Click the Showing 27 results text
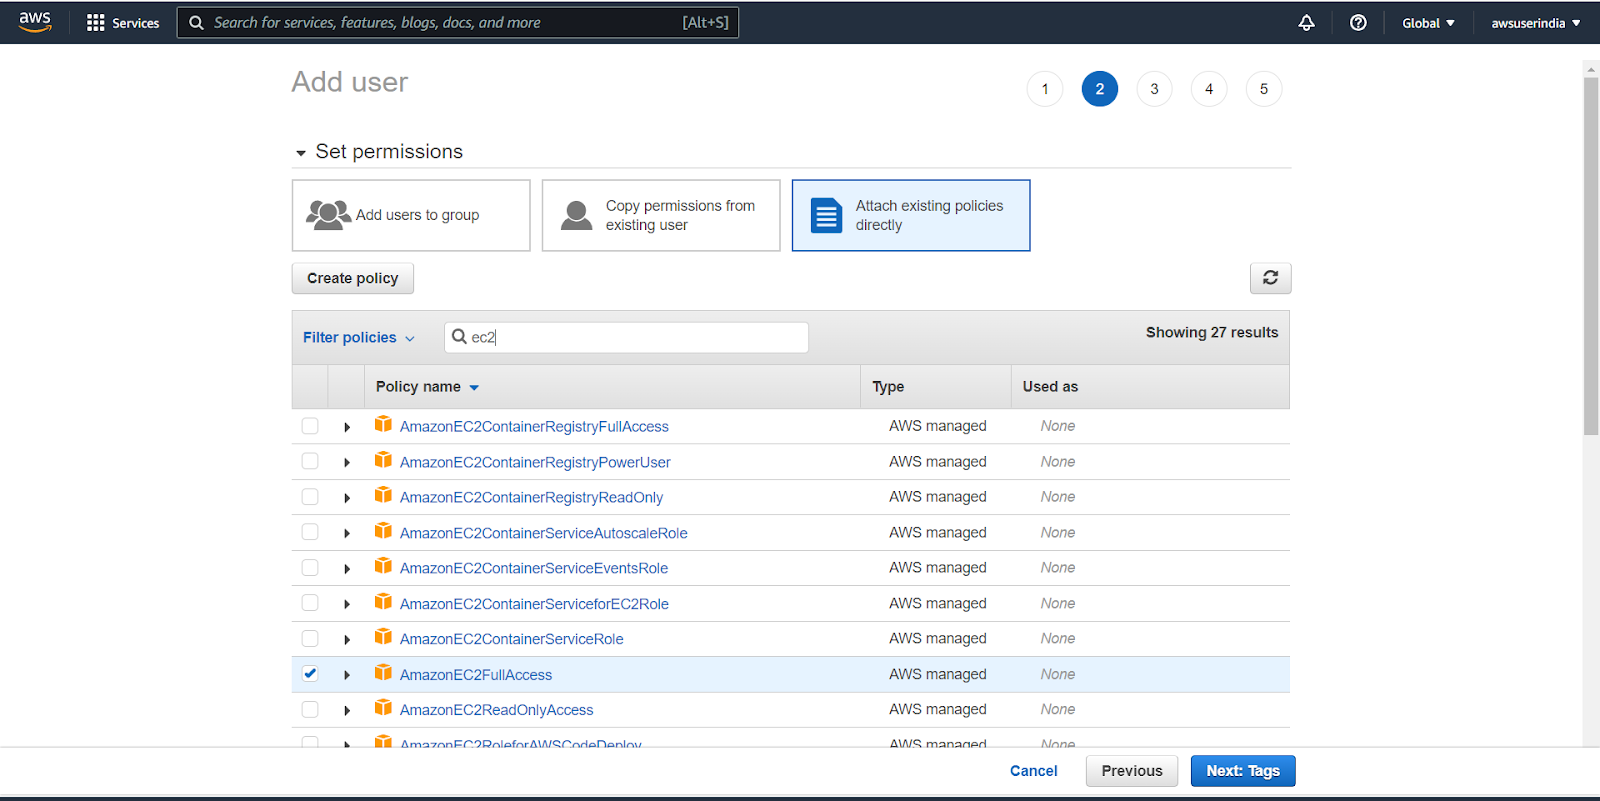The height and width of the screenshot is (801, 1600). (1212, 332)
